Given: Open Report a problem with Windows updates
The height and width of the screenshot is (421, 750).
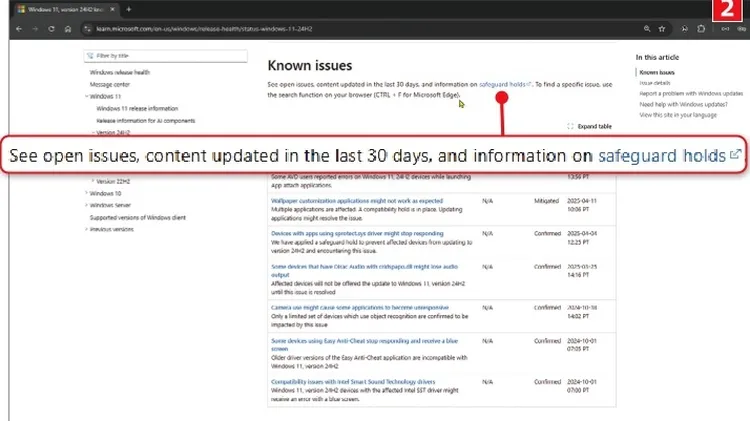Looking at the screenshot, I should tap(691, 93).
